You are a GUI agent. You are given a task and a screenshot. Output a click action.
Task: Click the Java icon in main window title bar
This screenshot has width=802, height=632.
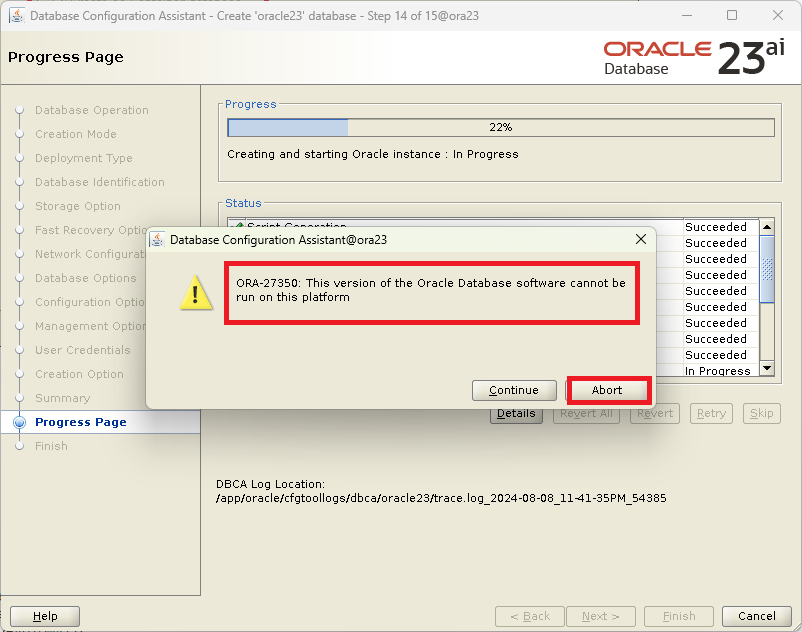(17, 15)
